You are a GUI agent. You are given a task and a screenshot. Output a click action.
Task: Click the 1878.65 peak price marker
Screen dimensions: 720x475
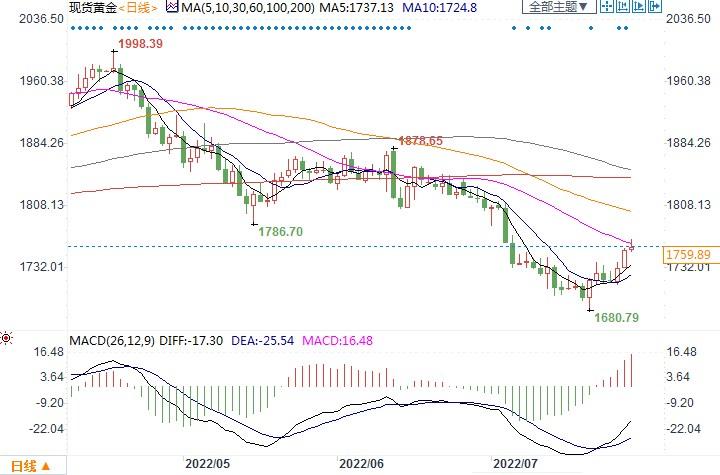click(x=420, y=141)
